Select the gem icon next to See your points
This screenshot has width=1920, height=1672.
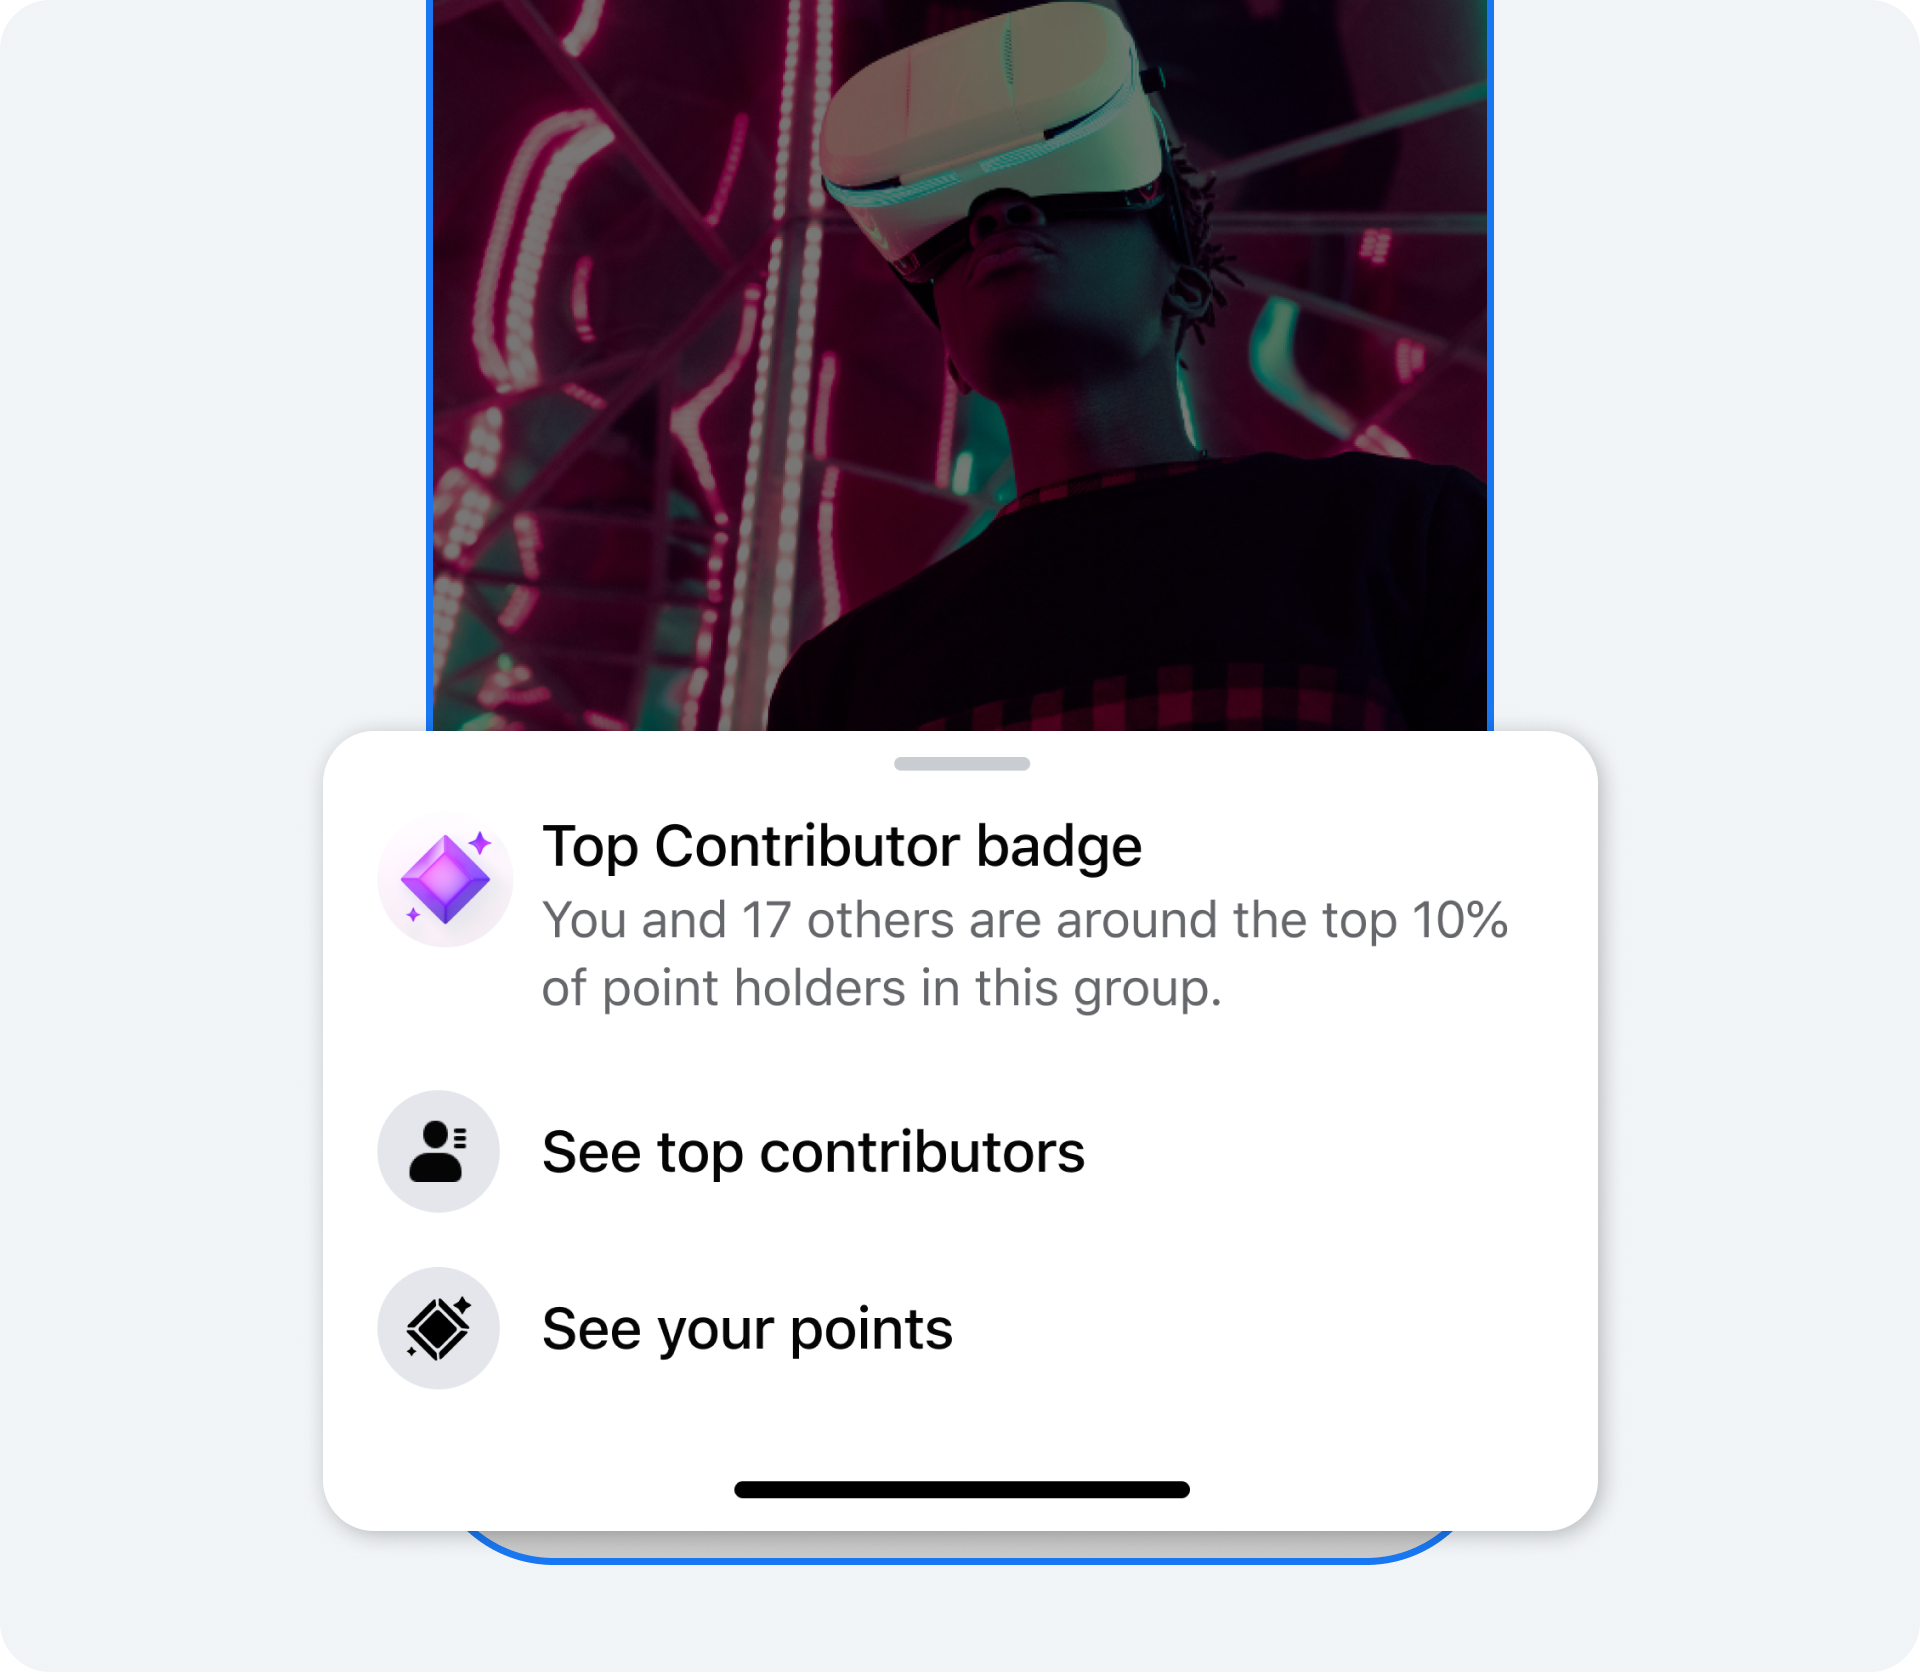click(438, 1328)
